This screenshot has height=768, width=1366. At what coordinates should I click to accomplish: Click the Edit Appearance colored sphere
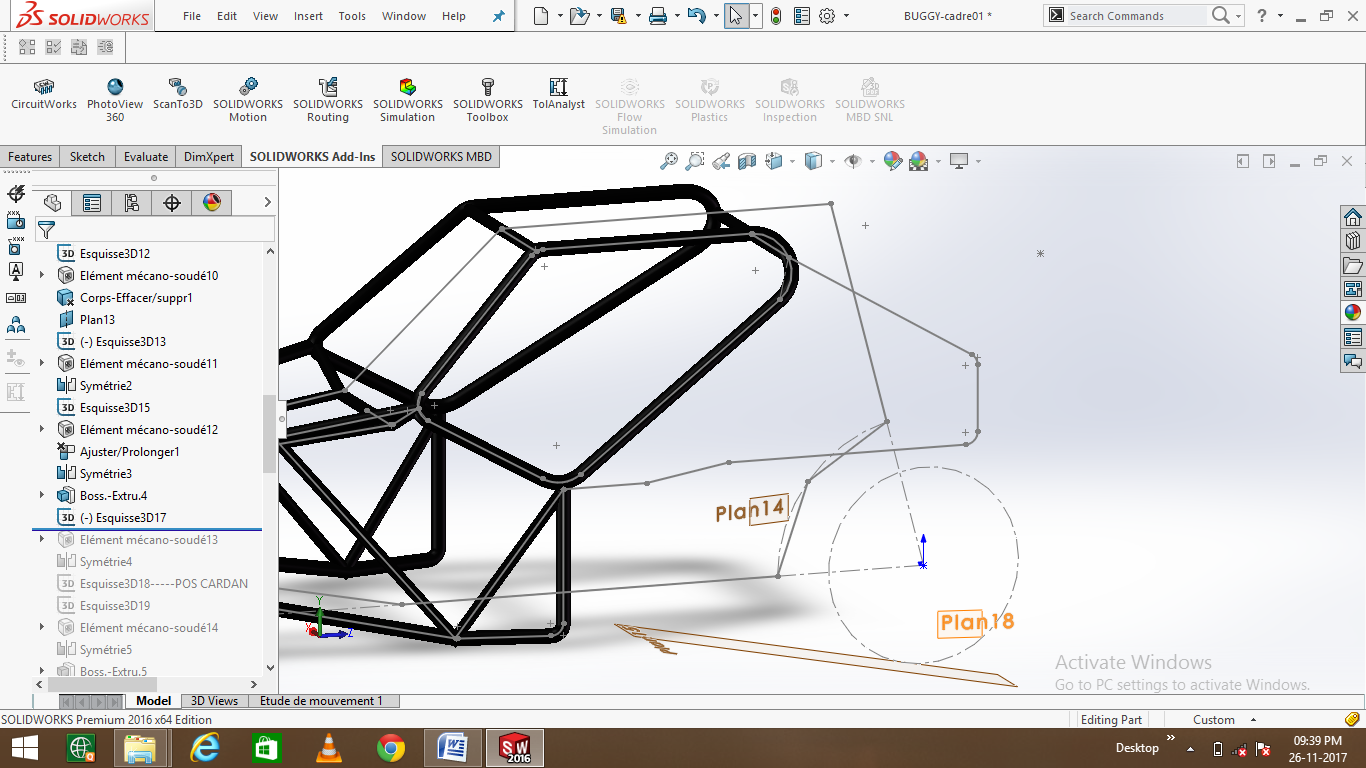coord(893,161)
